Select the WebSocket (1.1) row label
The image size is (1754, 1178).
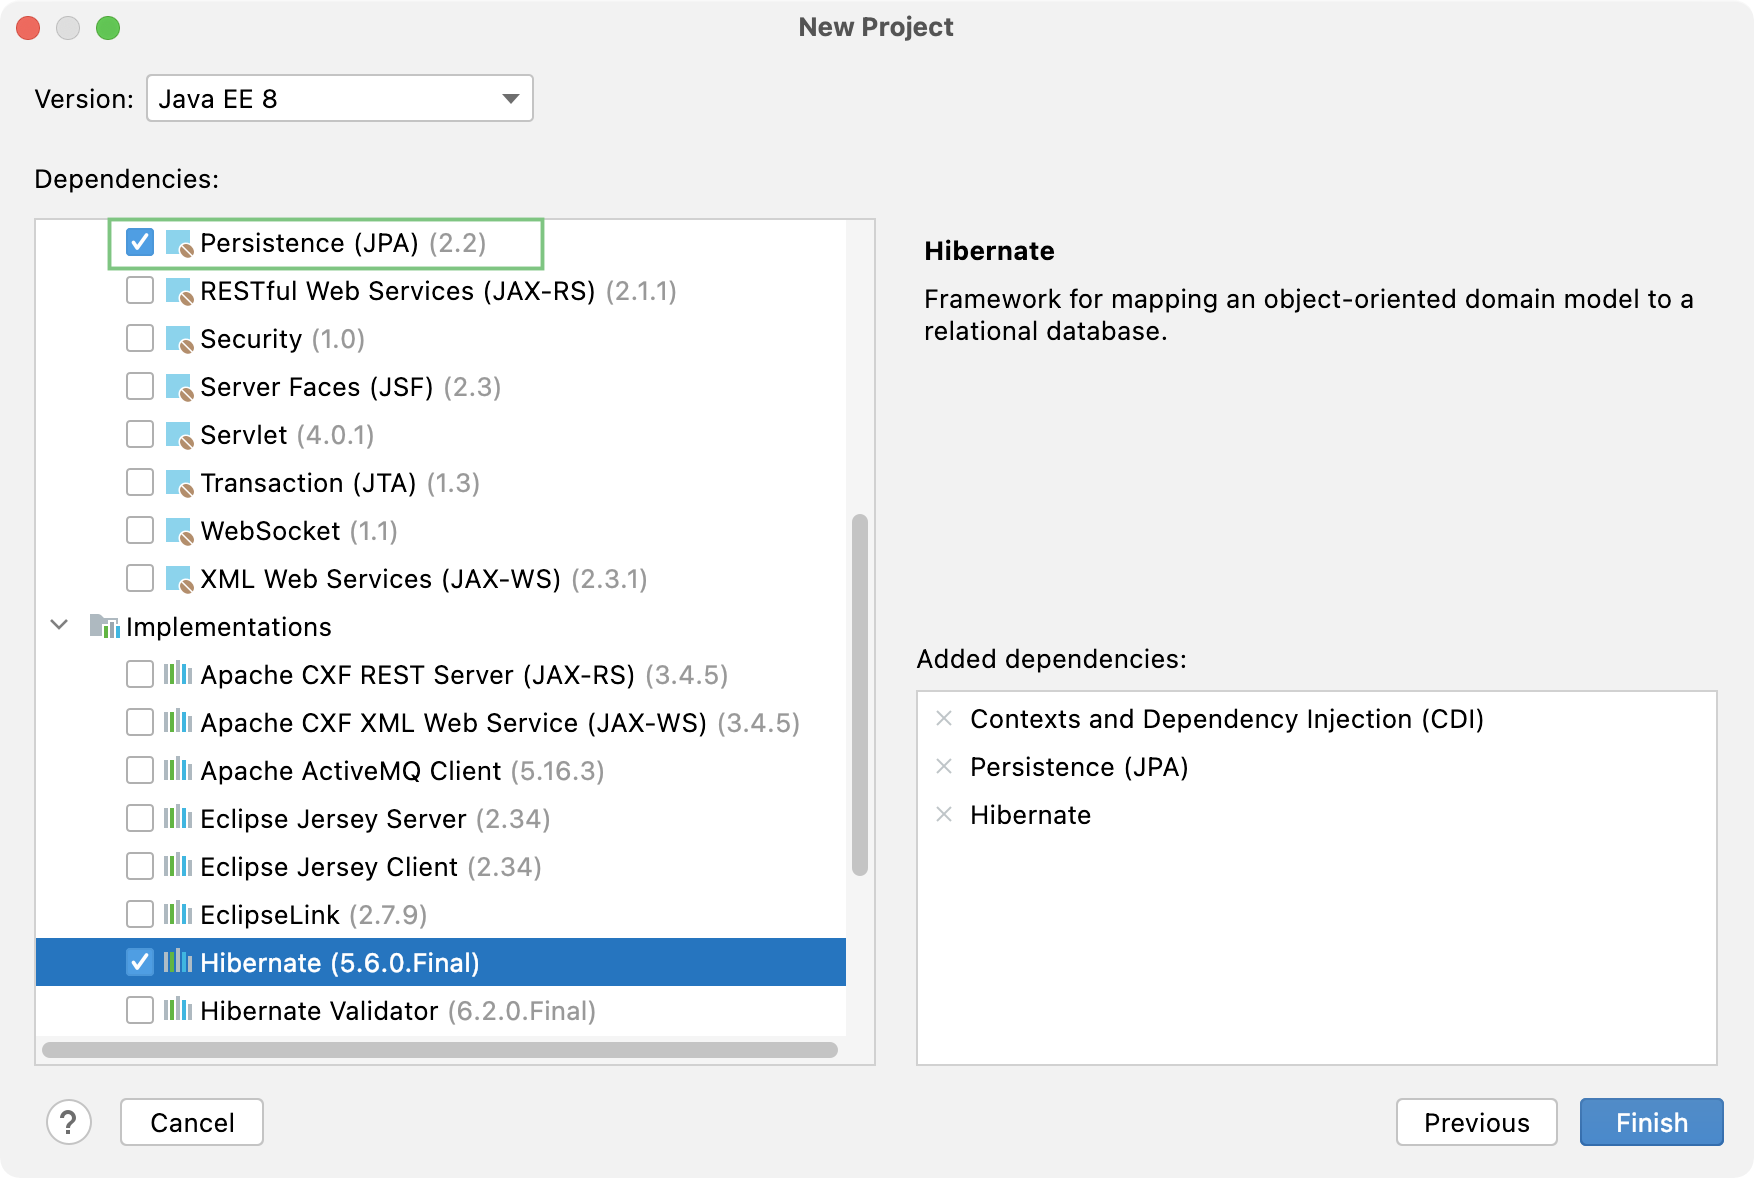pyautogui.click(x=299, y=531)
